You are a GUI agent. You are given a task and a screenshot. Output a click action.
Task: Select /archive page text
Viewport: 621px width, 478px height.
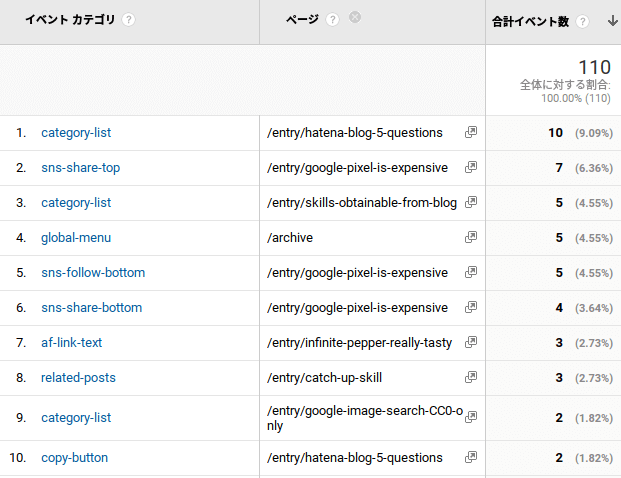click(290, 238)
